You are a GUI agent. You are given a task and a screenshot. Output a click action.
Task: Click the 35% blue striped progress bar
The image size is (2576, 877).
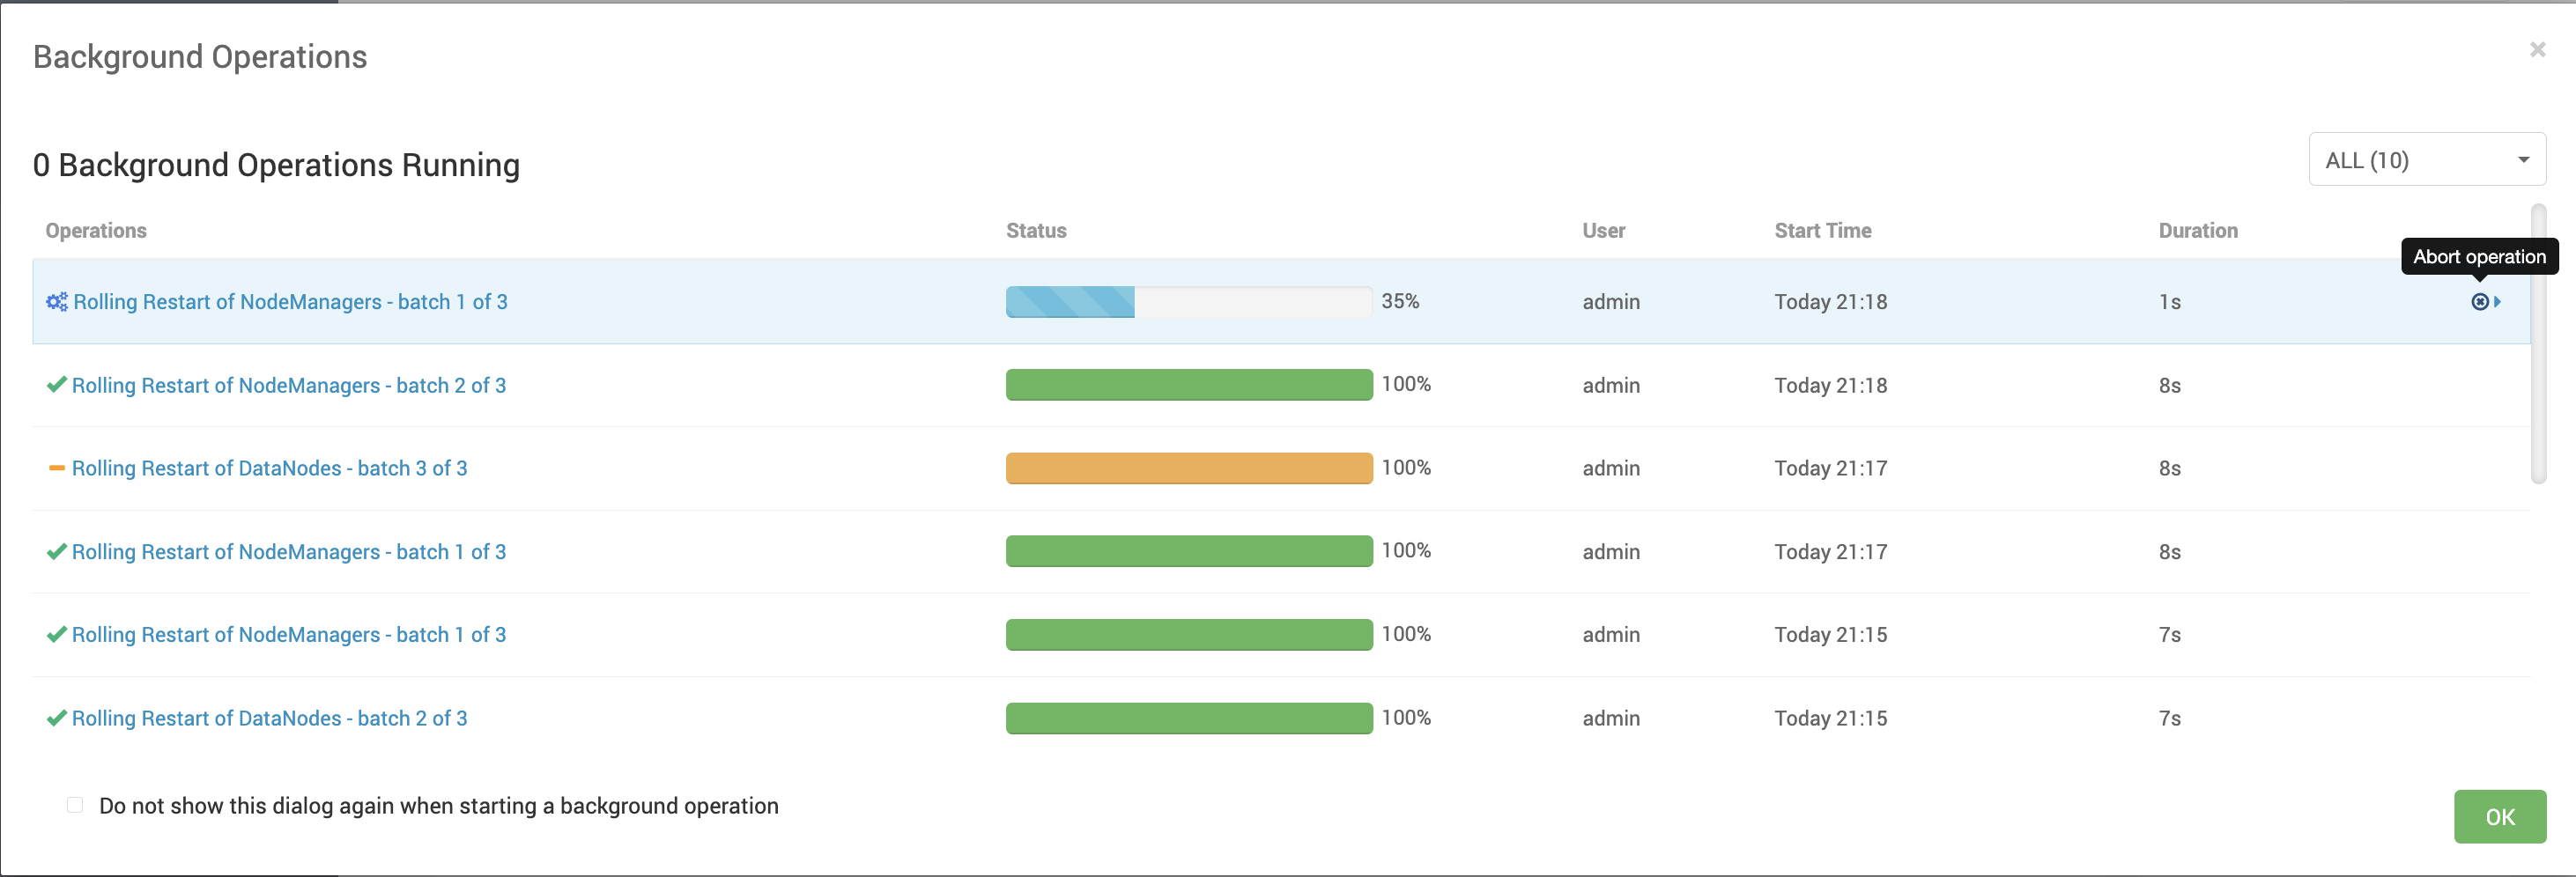pyautogui.click(x=1189, y=302)
